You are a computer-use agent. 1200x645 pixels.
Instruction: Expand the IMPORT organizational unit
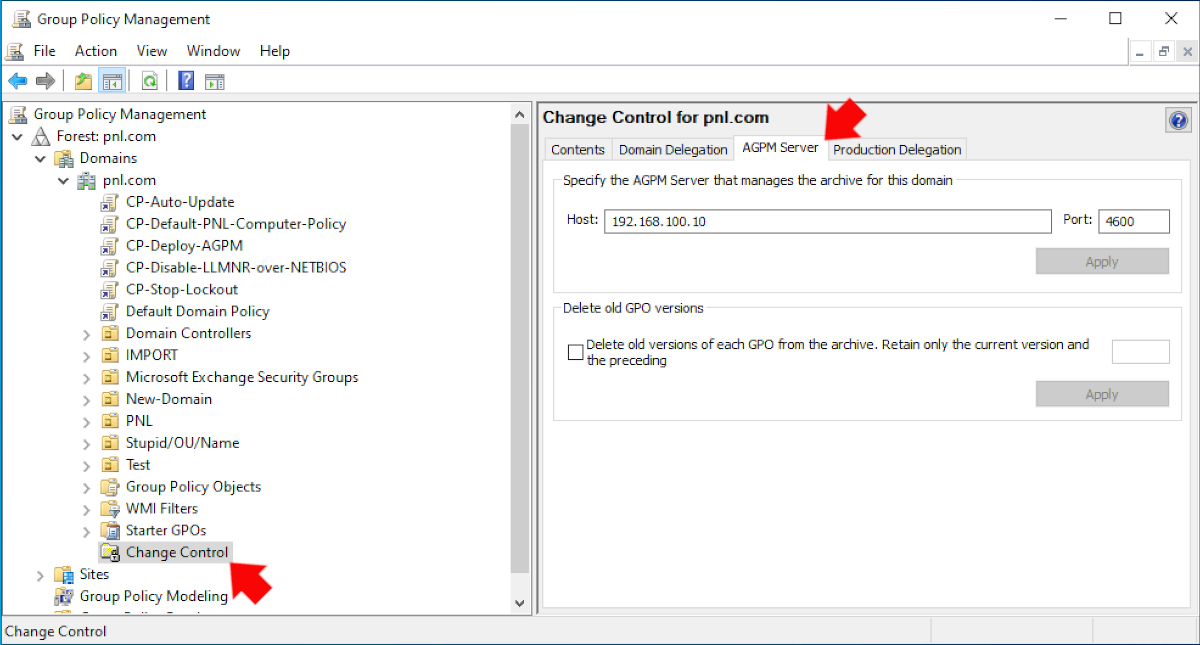(86, 356)
